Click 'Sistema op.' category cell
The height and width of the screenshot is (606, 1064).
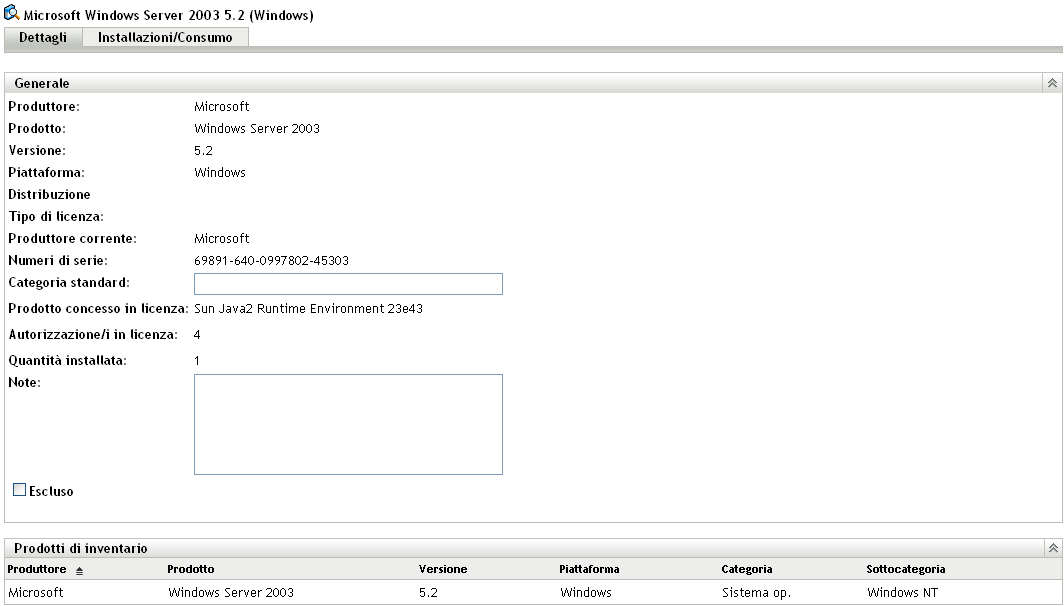(756, 592)
